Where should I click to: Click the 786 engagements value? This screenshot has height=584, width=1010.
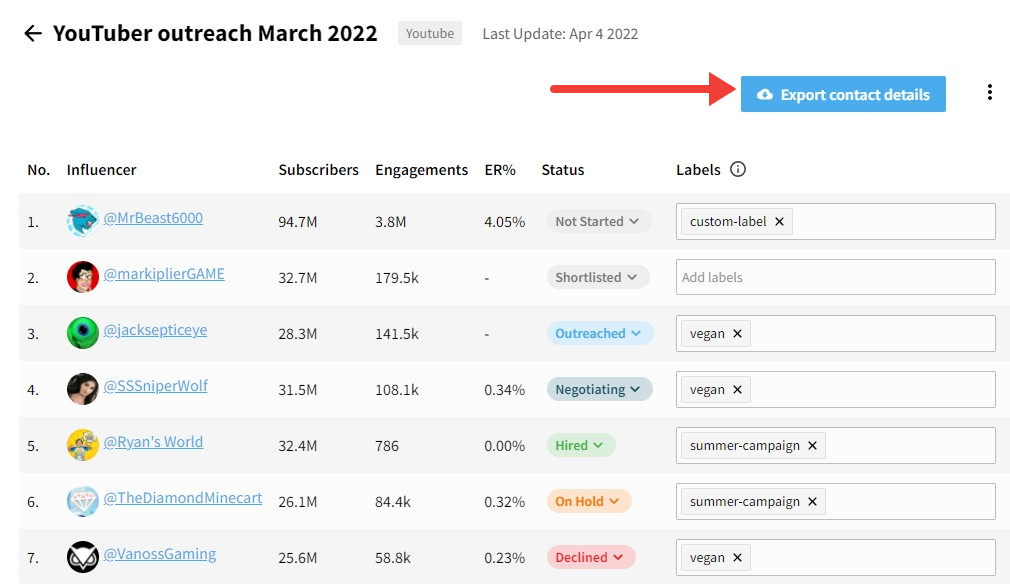coord(386,446)
